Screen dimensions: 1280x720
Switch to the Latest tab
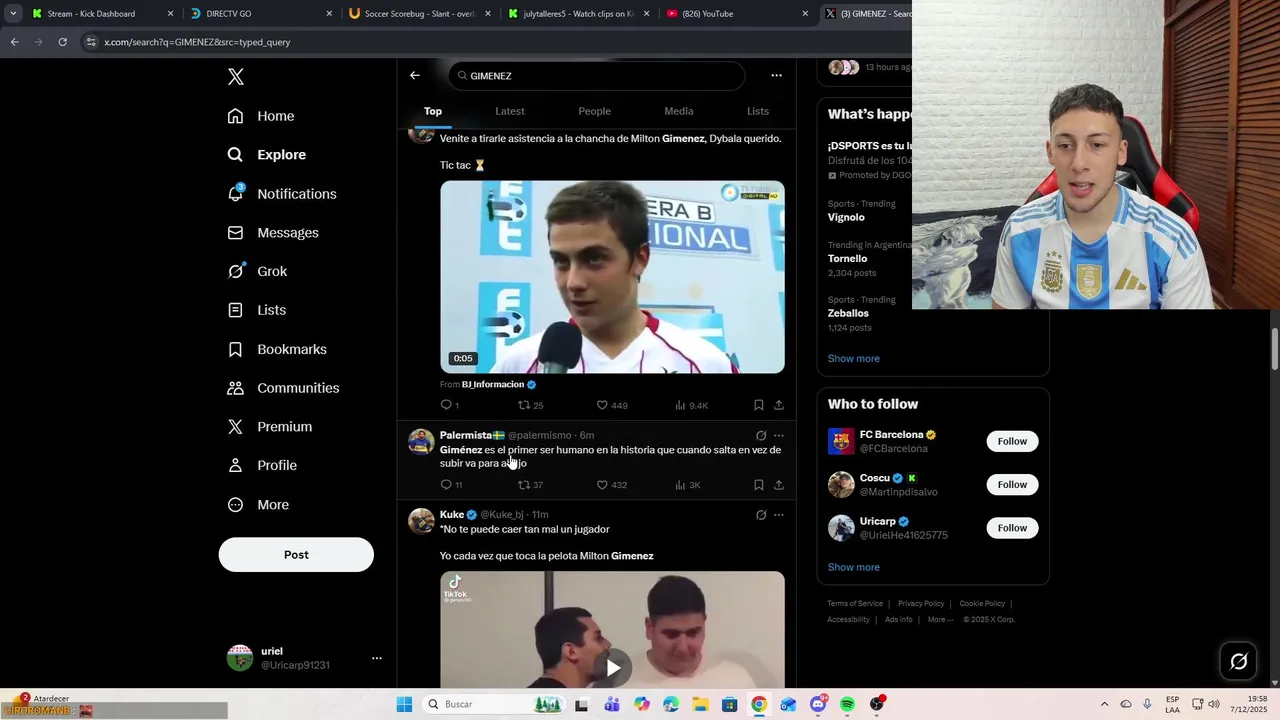(509, 111)
